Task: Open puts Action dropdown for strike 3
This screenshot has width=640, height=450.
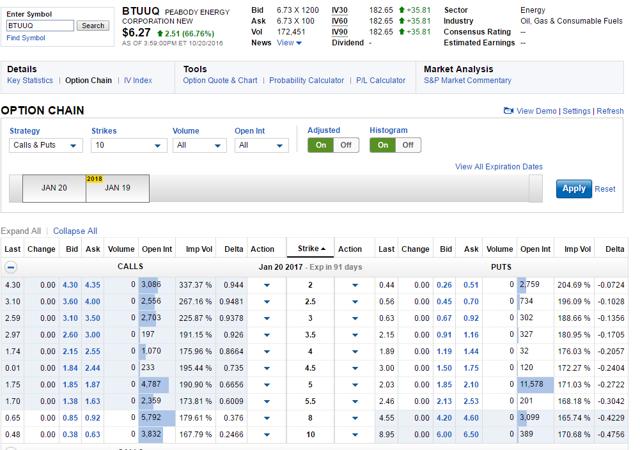Action: (355, 318)
